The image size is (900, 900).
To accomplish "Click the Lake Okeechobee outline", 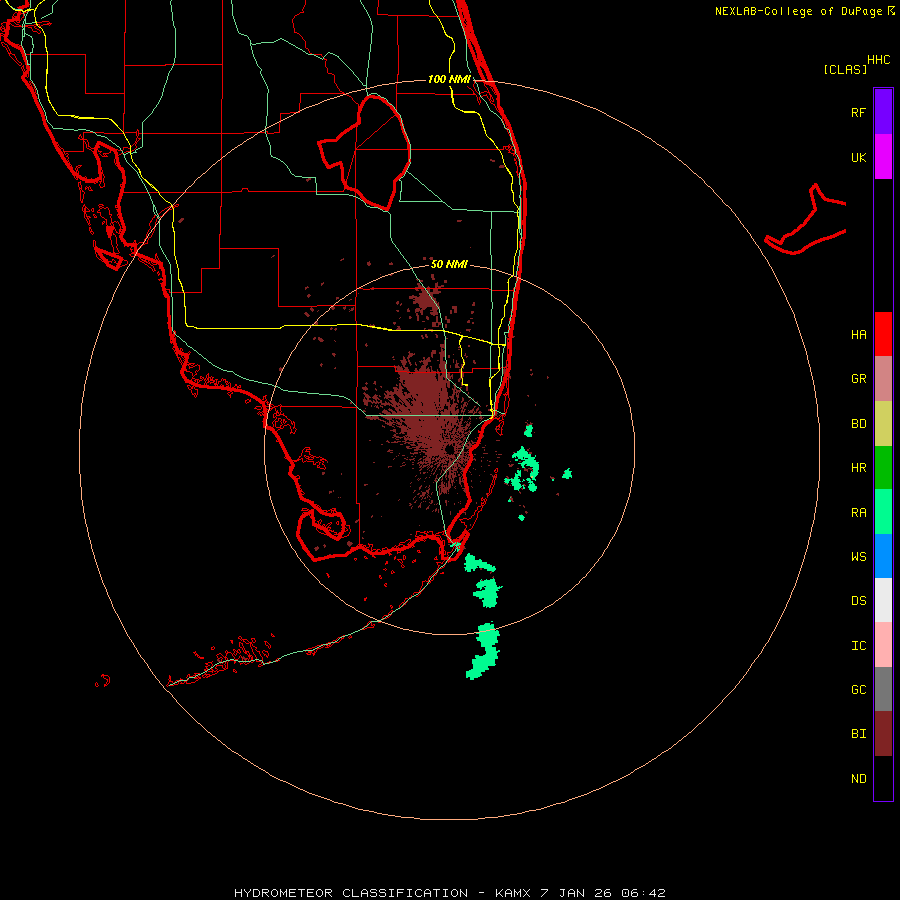I will pos(364,152).
